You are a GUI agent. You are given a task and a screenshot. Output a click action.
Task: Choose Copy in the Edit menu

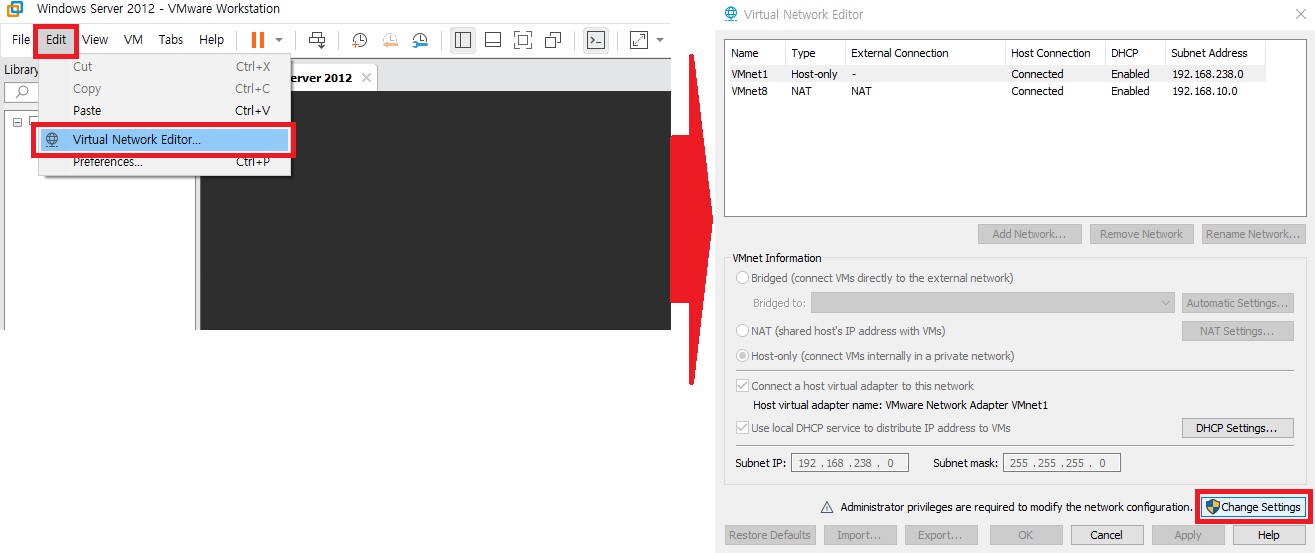pos(164,89)
